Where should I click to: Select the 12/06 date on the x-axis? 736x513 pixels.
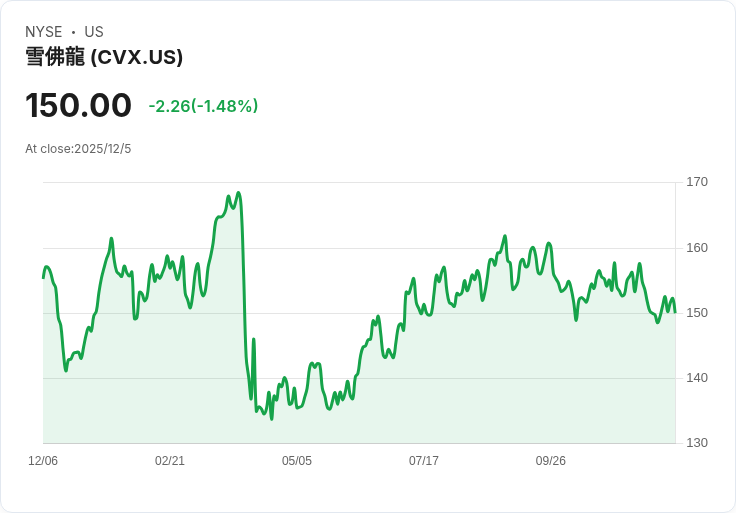43,461
